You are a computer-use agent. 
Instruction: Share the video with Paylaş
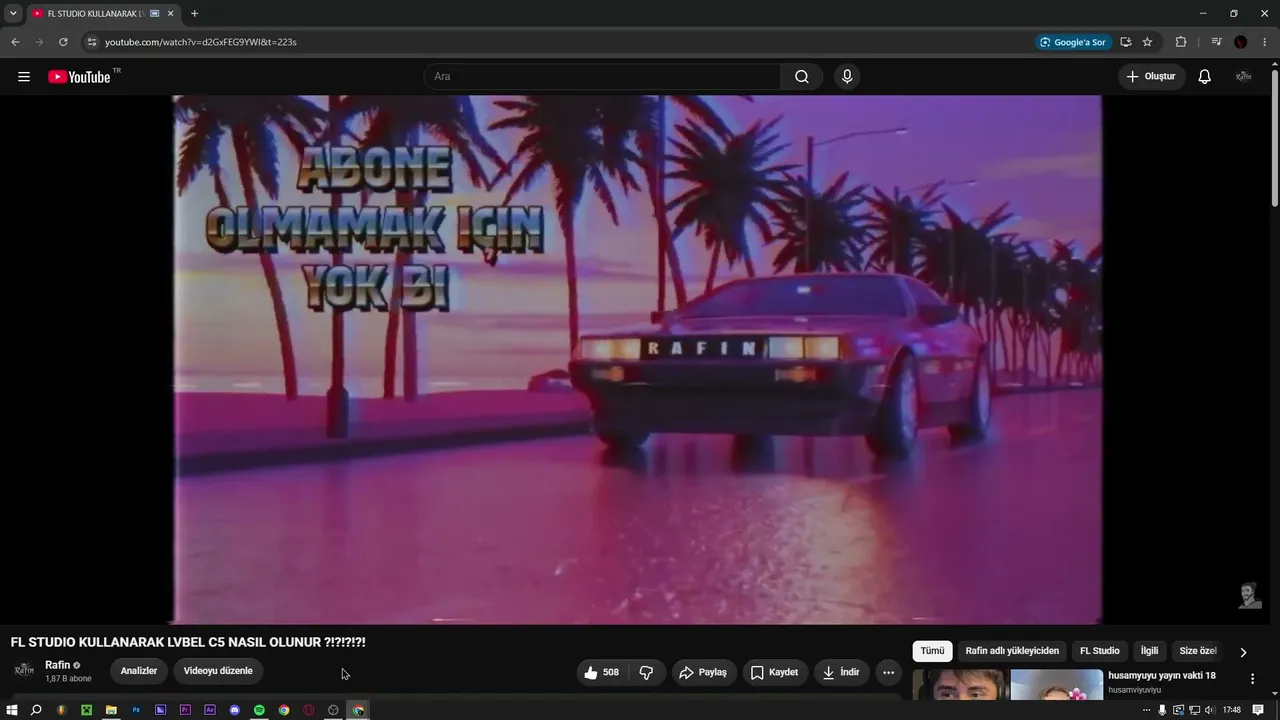[x=704, y=673]
